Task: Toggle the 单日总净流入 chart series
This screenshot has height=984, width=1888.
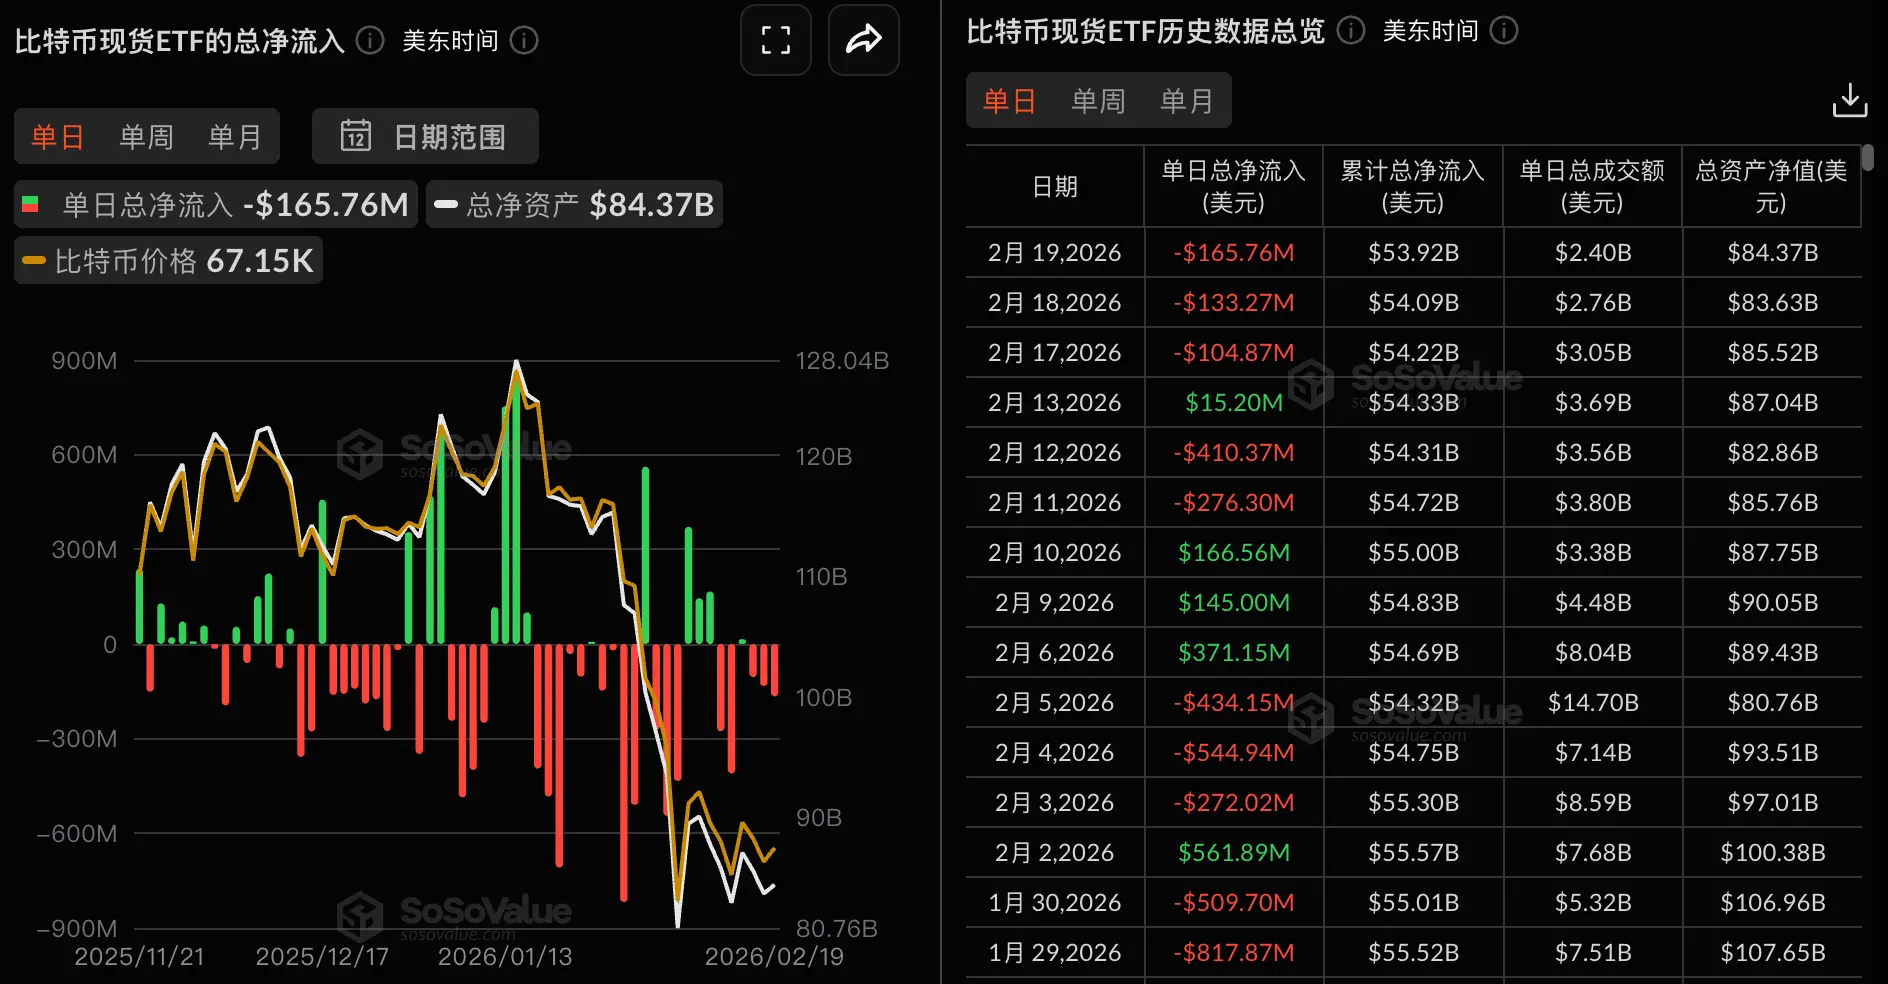Action: tap(216, 204)
